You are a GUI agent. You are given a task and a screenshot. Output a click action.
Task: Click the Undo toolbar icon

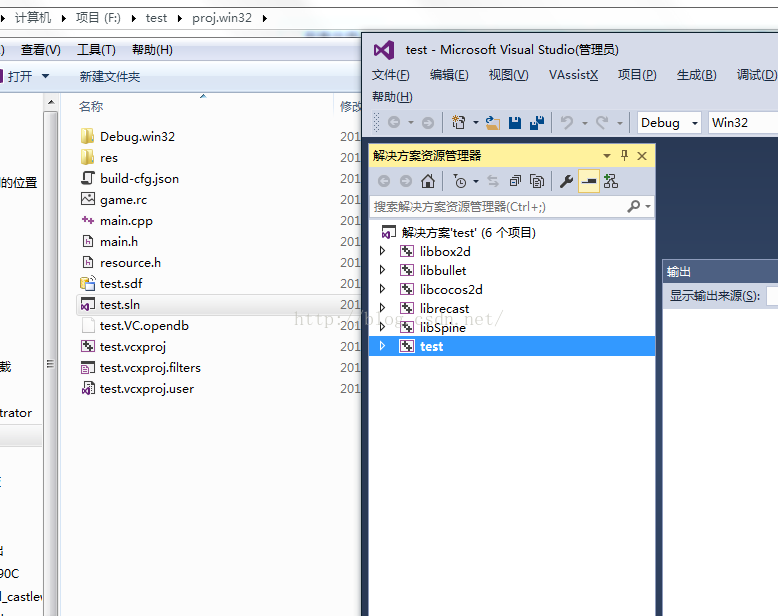click(x=567, y=122)
